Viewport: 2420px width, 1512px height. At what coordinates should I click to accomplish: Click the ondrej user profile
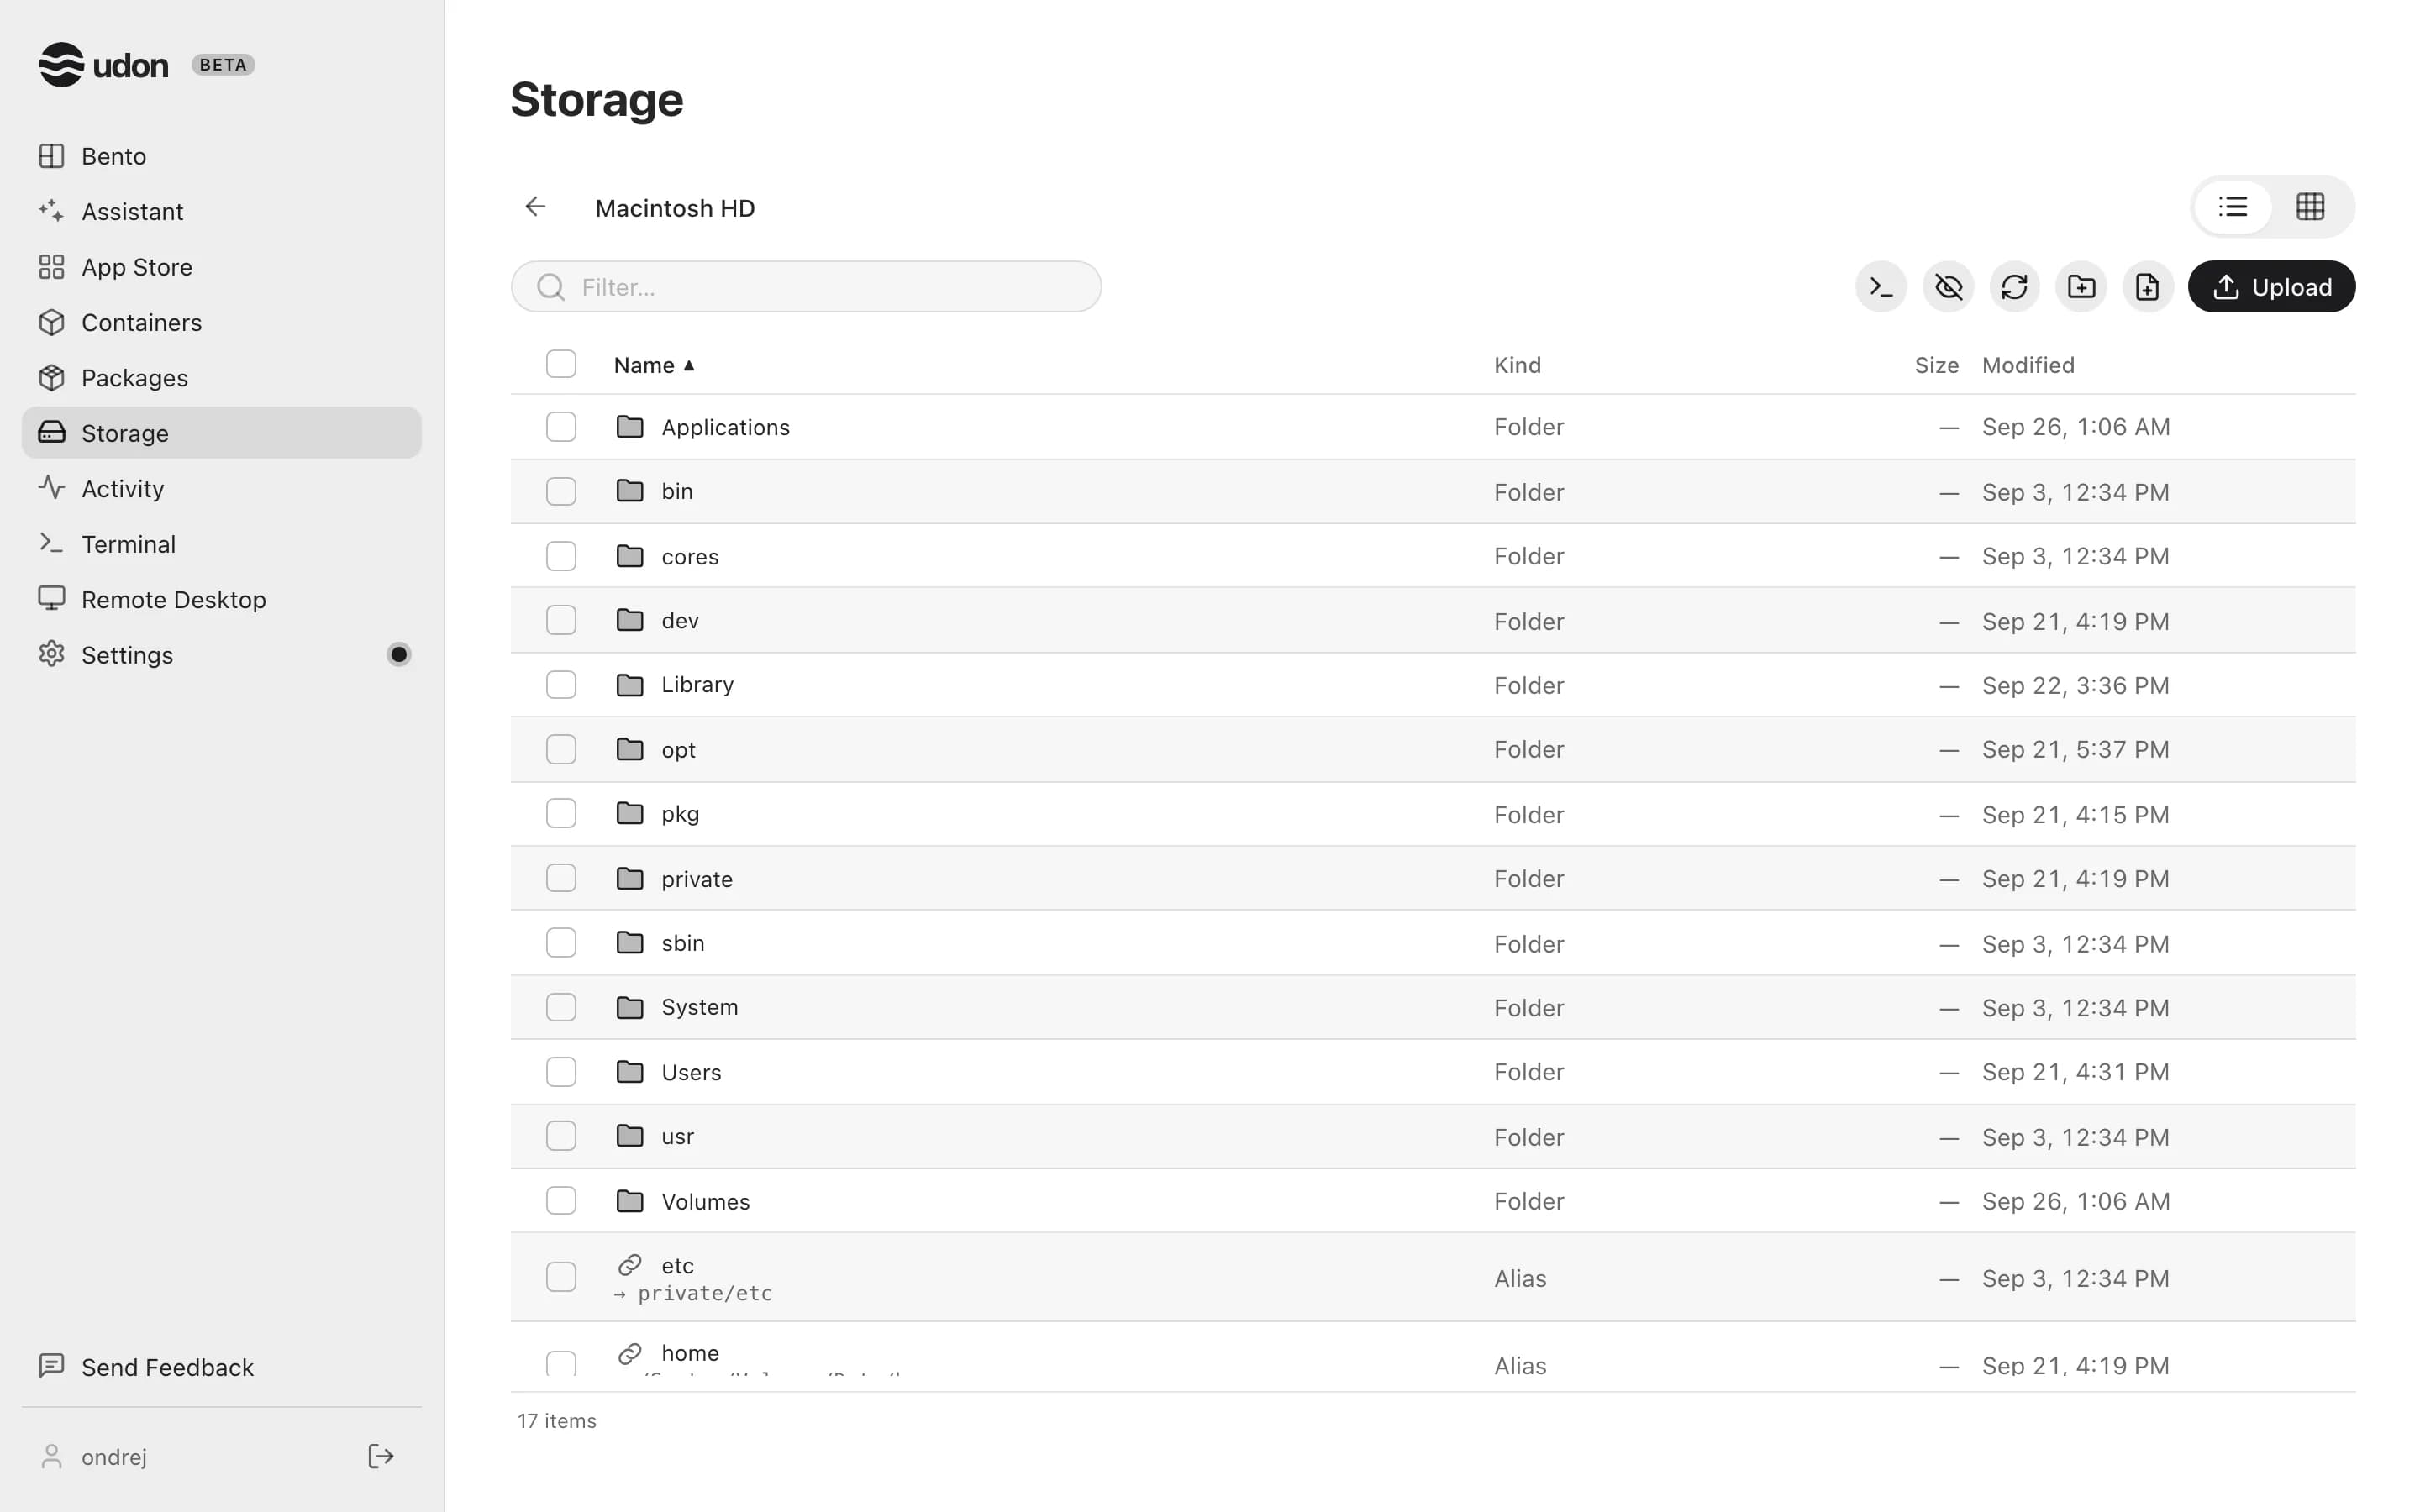click(94, 1457)
